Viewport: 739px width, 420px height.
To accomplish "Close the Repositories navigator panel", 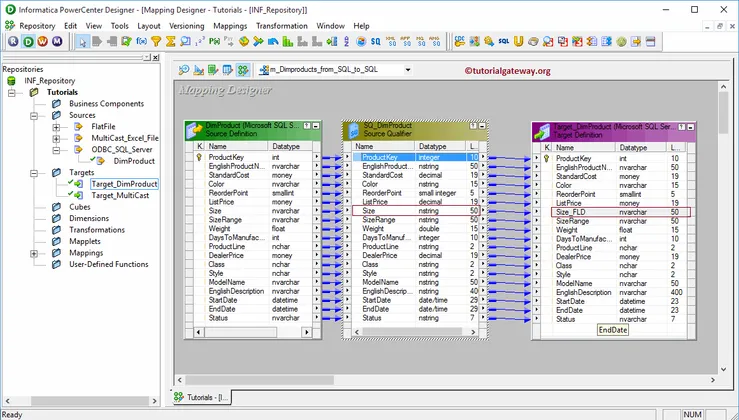I will (x=156, y=58).
